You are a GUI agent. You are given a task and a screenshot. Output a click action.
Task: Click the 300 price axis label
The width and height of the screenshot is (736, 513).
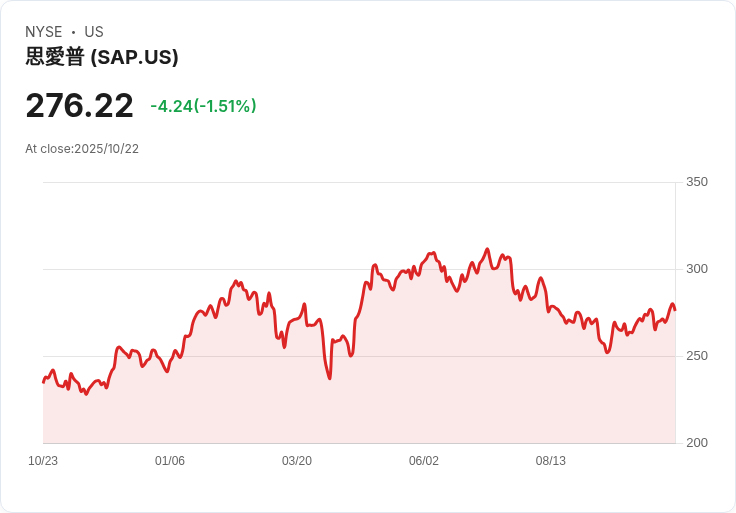click(x=696, y=269)
